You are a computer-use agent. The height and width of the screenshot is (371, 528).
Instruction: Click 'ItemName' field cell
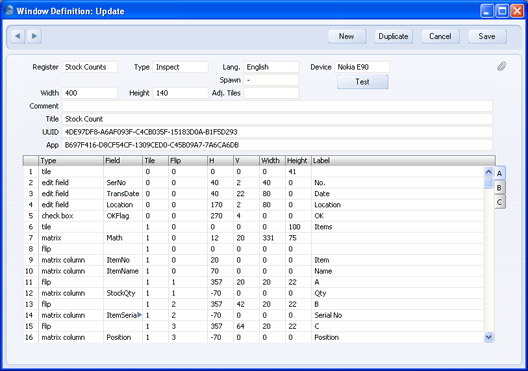pos(123,271)
